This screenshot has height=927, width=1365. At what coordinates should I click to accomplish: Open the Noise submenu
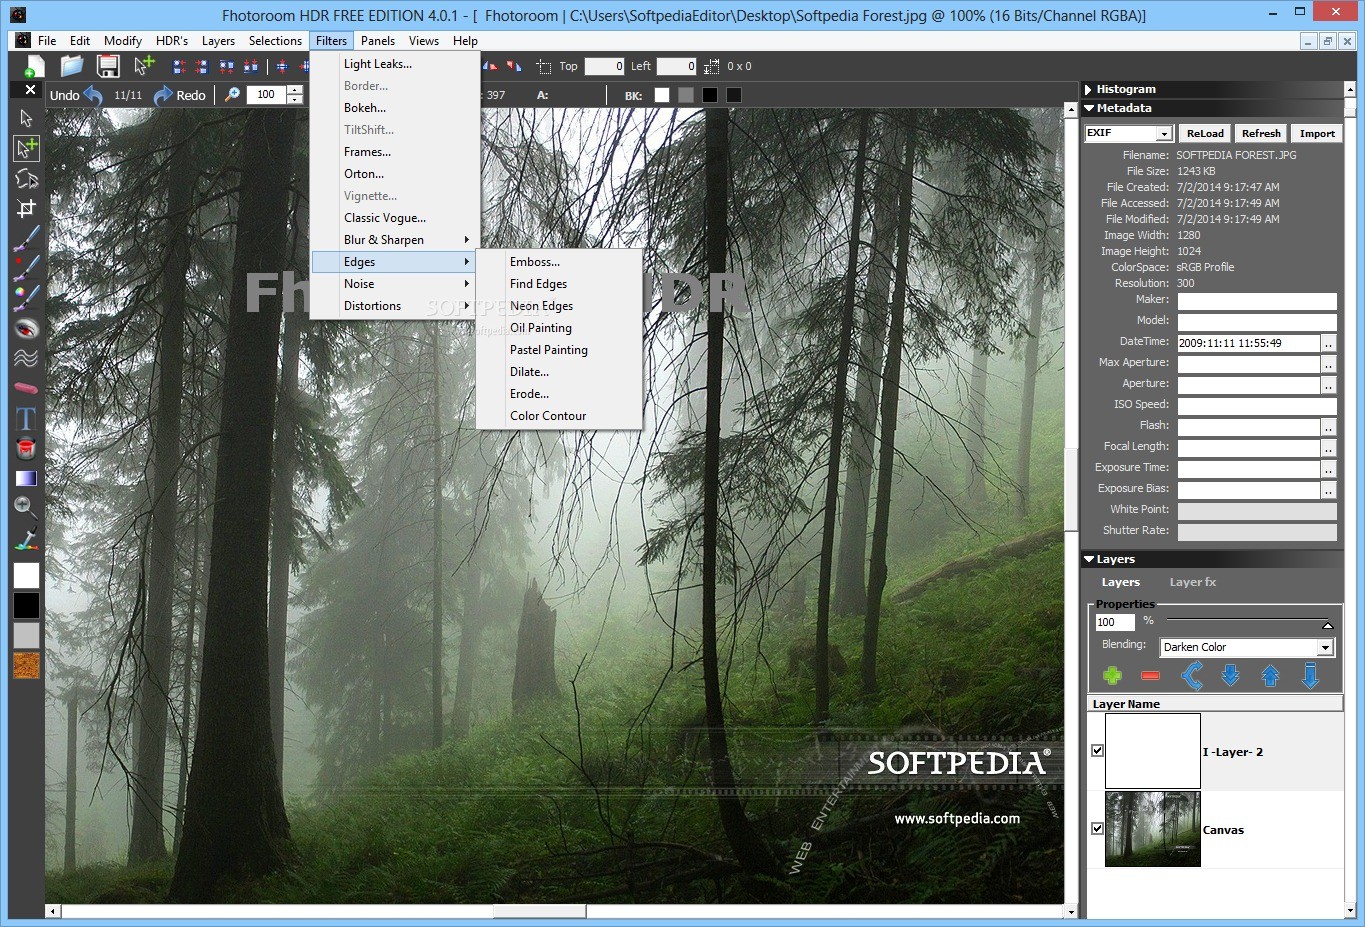[396, 284]
